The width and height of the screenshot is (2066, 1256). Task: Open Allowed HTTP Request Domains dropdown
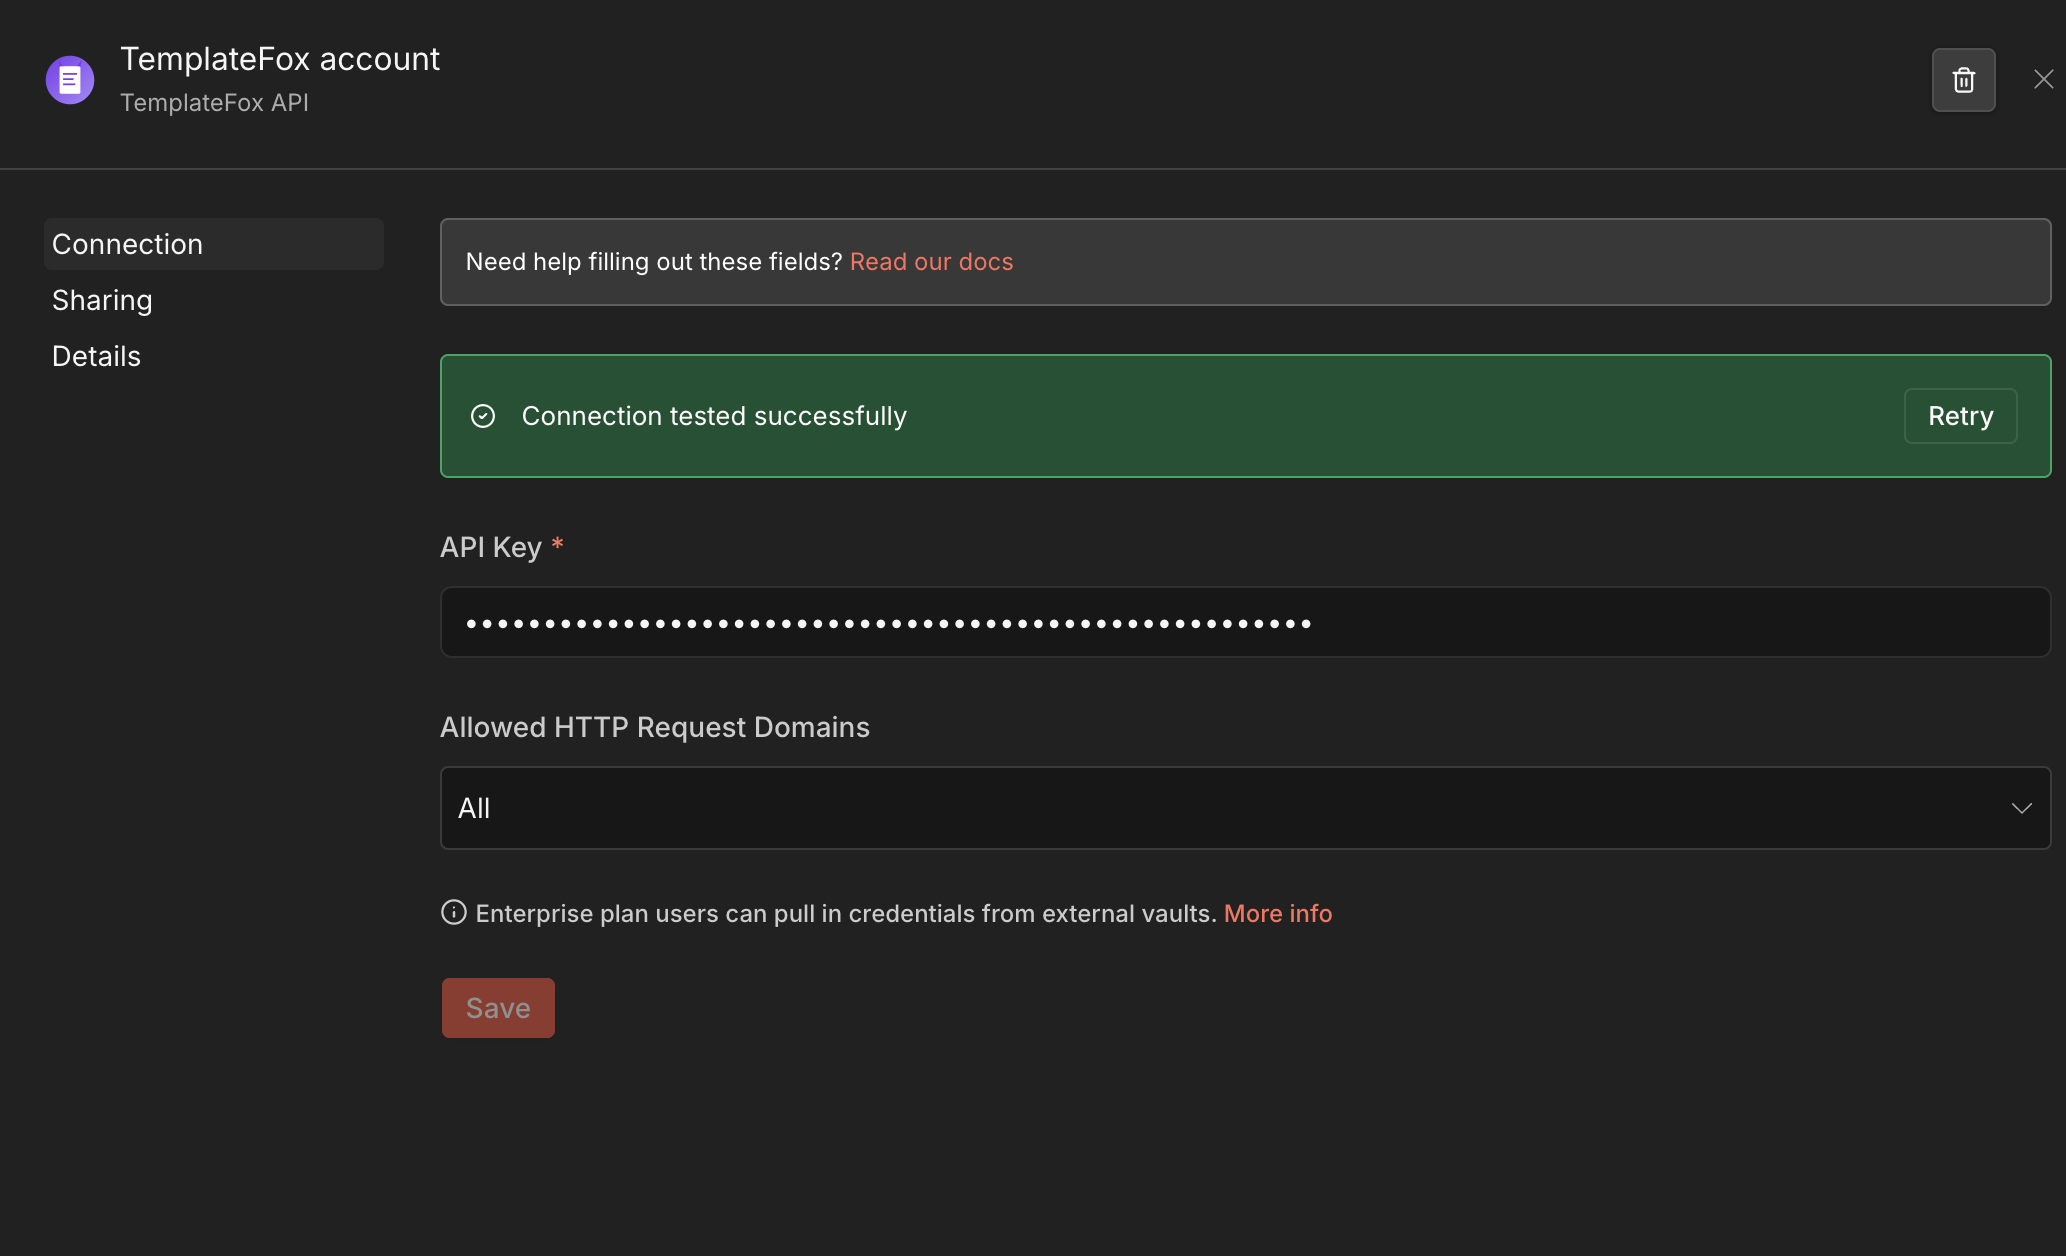pos(1245,808)
